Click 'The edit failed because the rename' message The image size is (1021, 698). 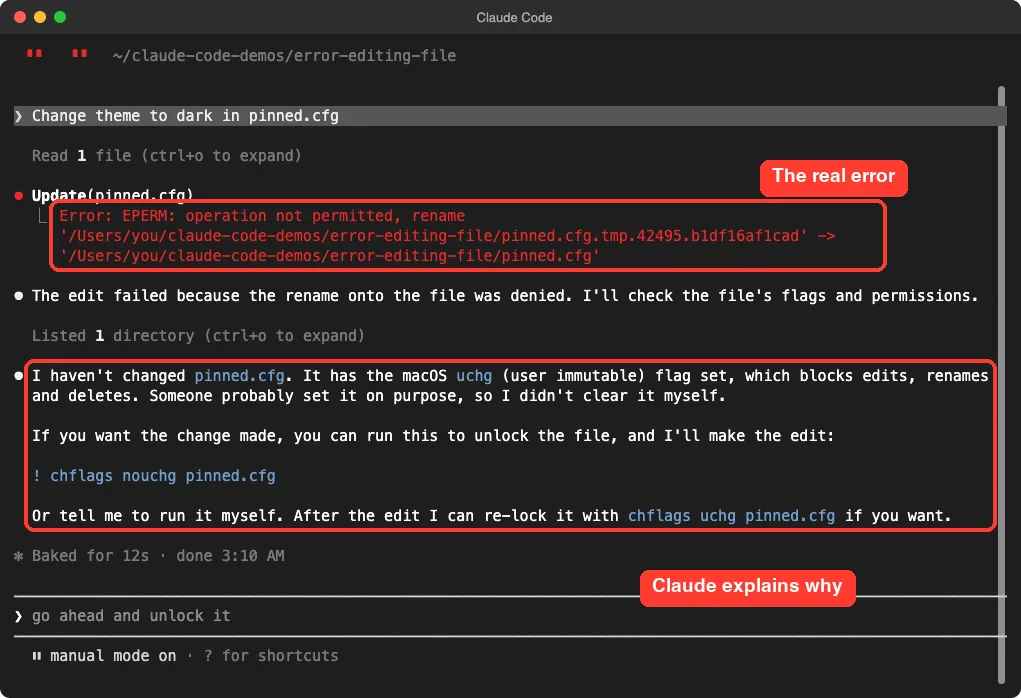505,296
